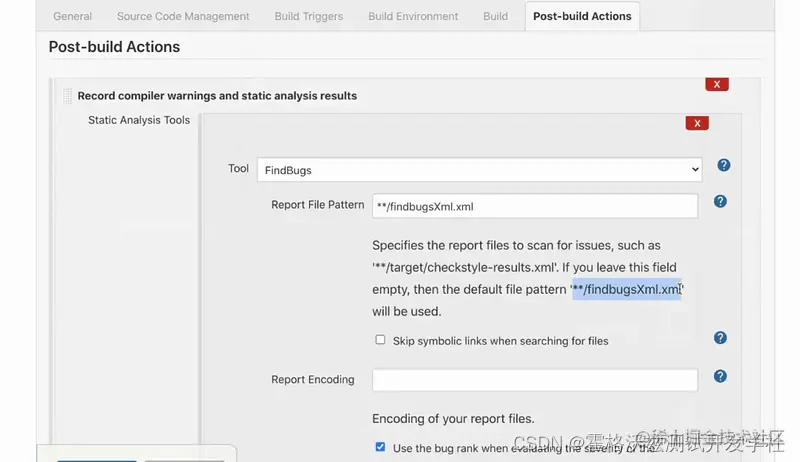Open help for the Tool field
The height and width of the screenshot is (462, 800).
[x=724, y=166]
